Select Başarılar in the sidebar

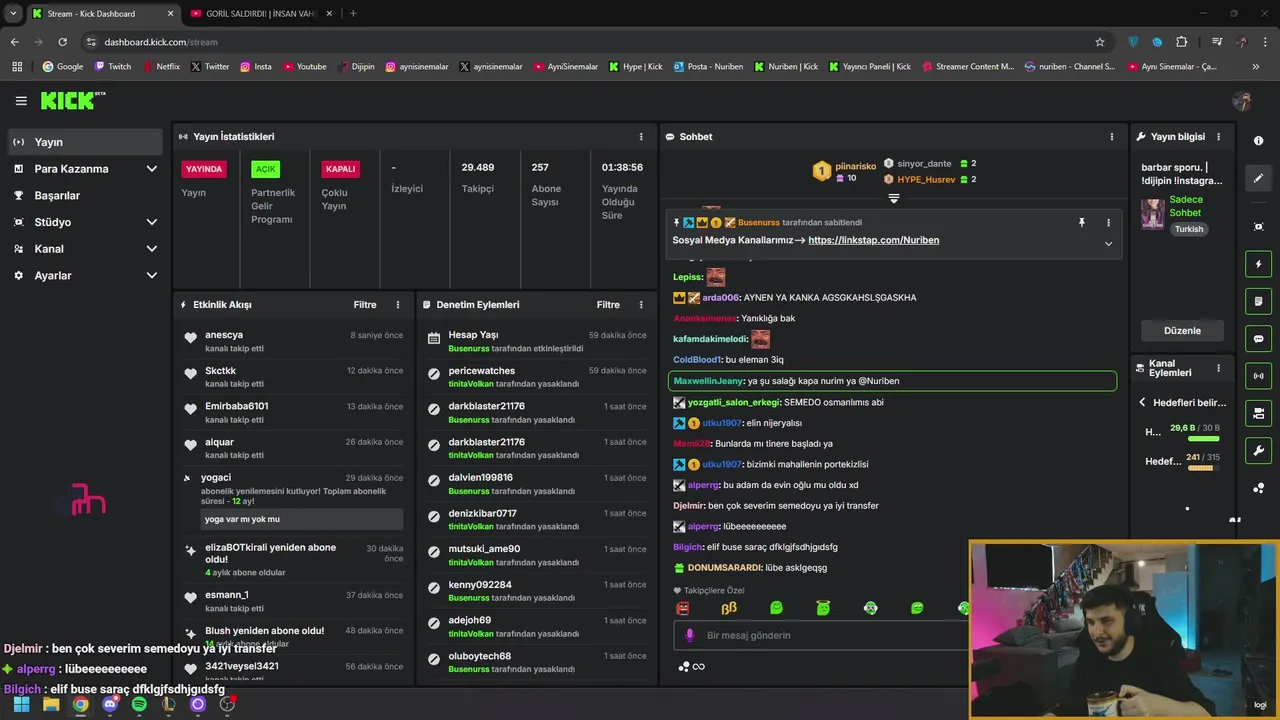[x=85, y=196]
